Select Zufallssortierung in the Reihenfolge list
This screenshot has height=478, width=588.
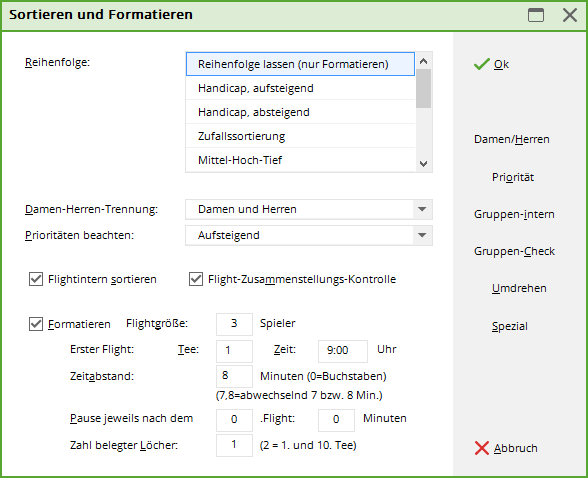click(301, 136)
